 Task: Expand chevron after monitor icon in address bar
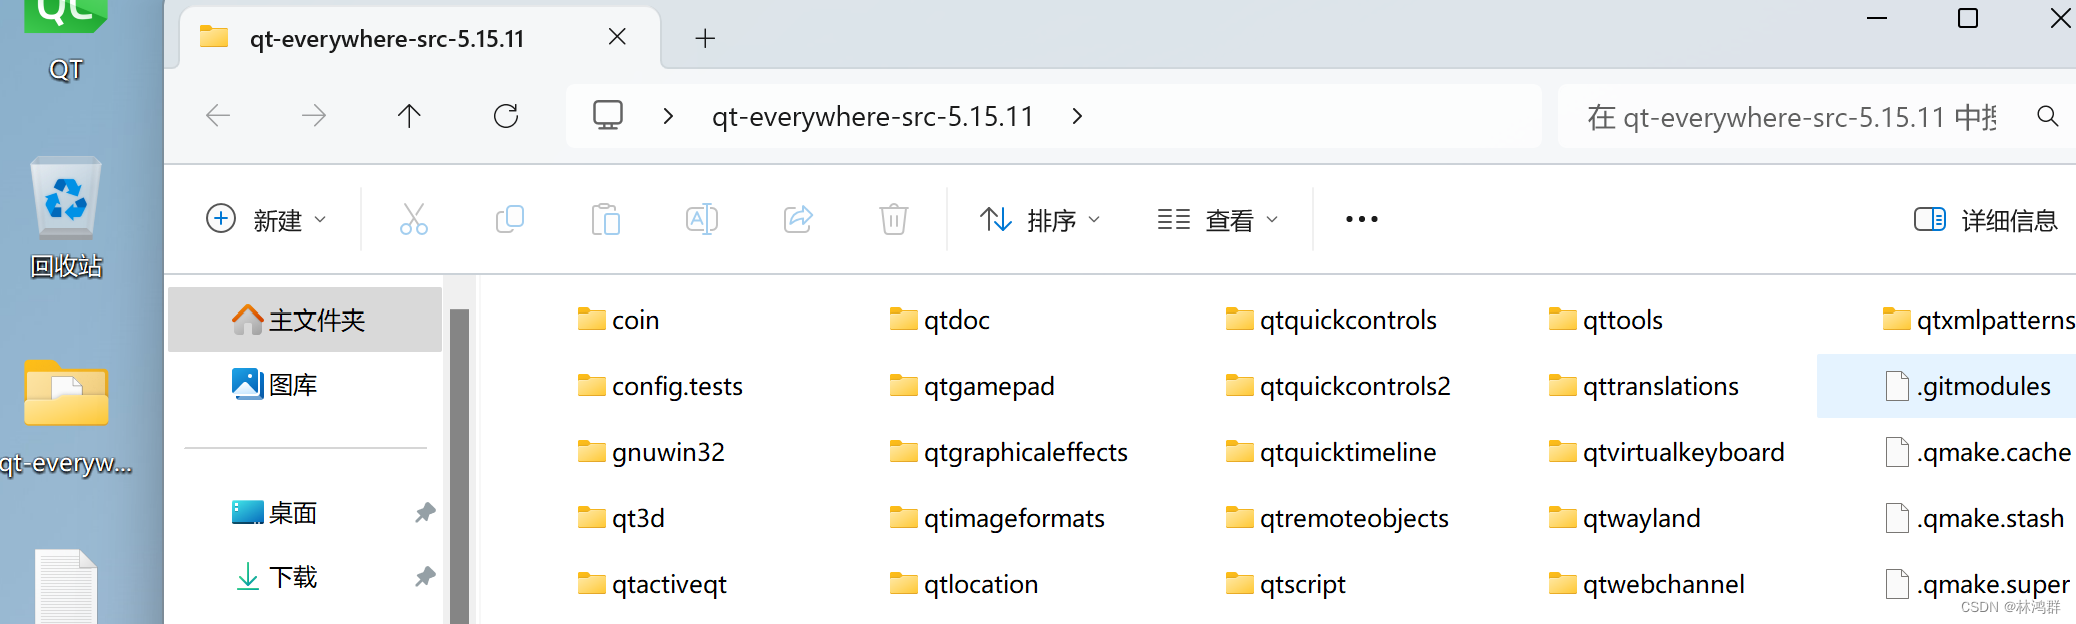pyautogui.click(x=668, y=116)
